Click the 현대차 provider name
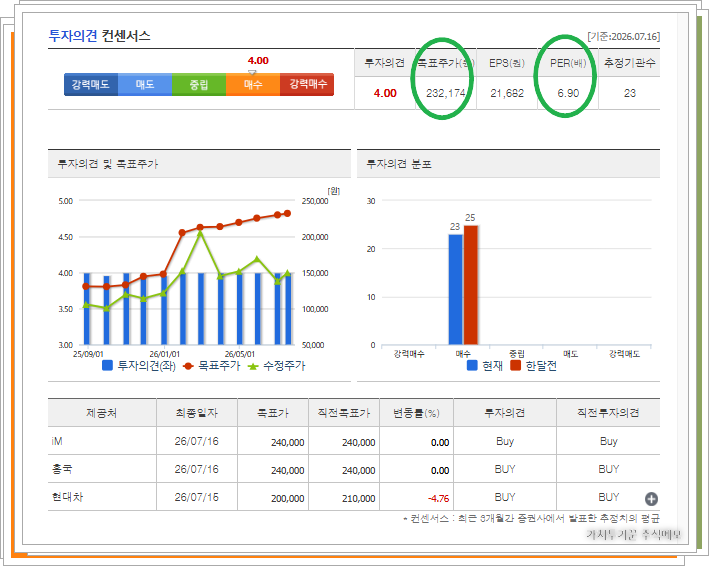Image resolution: width=709 pixels, height=566 pixels. [67, 497]
